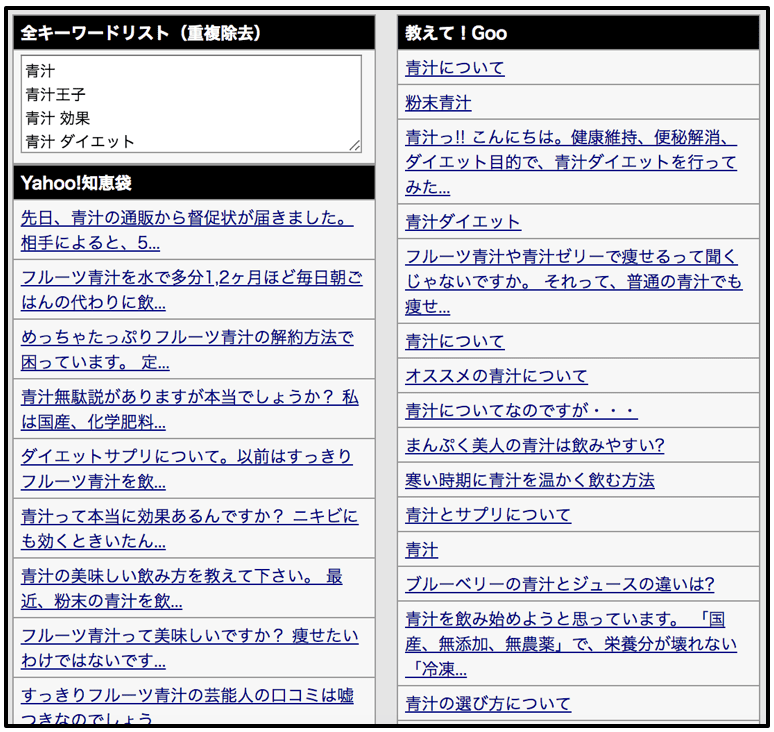Open the オススメの青汁について link

pyautogui.click(x=497, y=376)
